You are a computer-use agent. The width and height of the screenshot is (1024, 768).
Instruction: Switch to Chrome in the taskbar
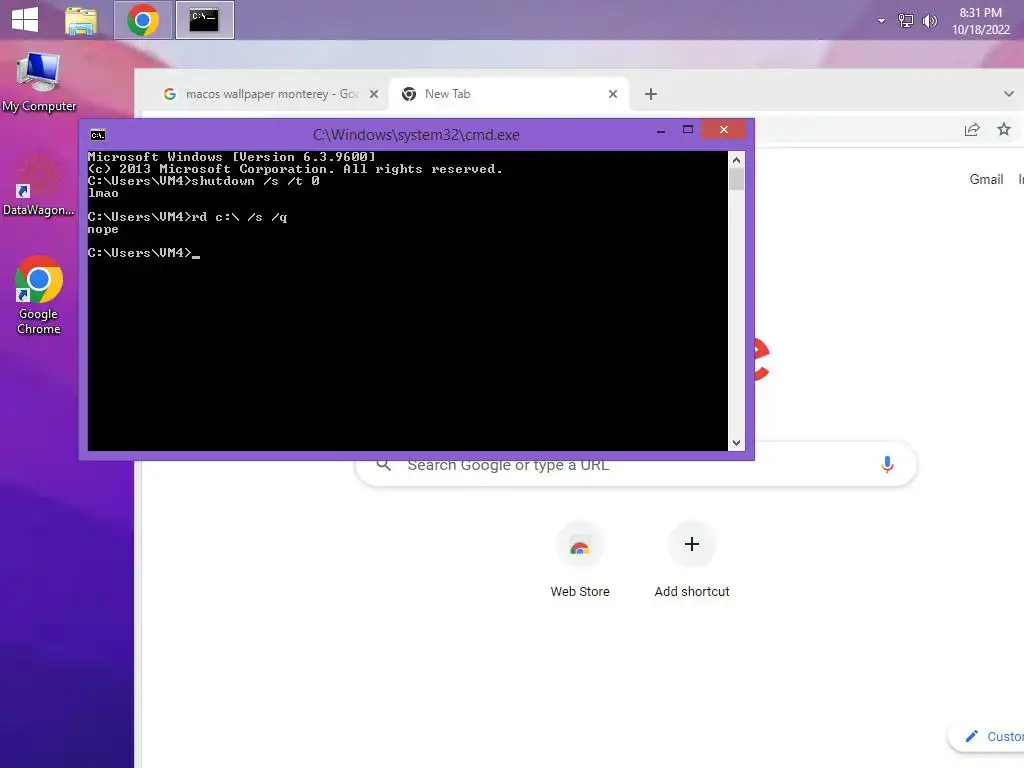[143, 20]
